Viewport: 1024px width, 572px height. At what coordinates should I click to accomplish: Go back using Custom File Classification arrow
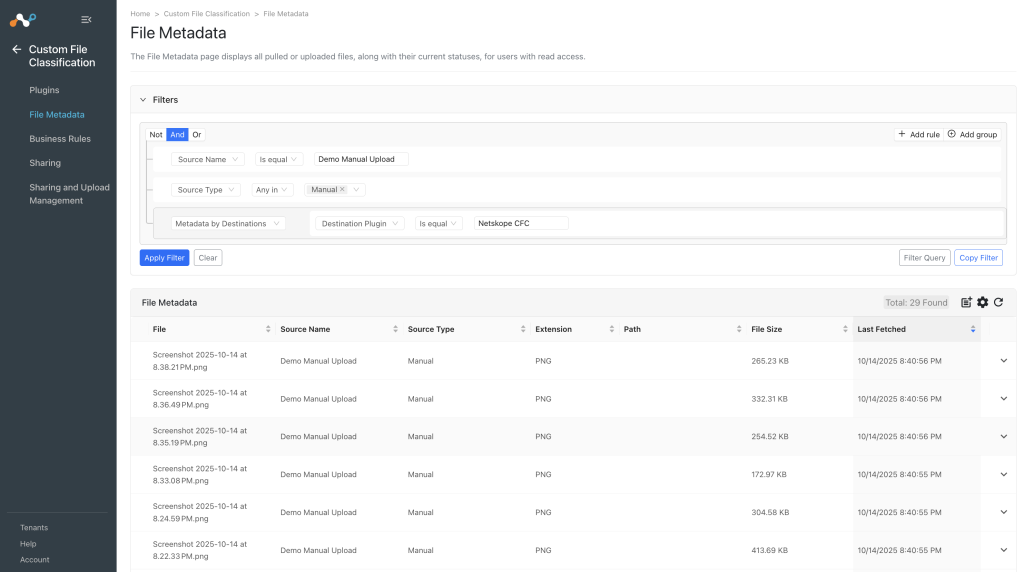(17, 49)
